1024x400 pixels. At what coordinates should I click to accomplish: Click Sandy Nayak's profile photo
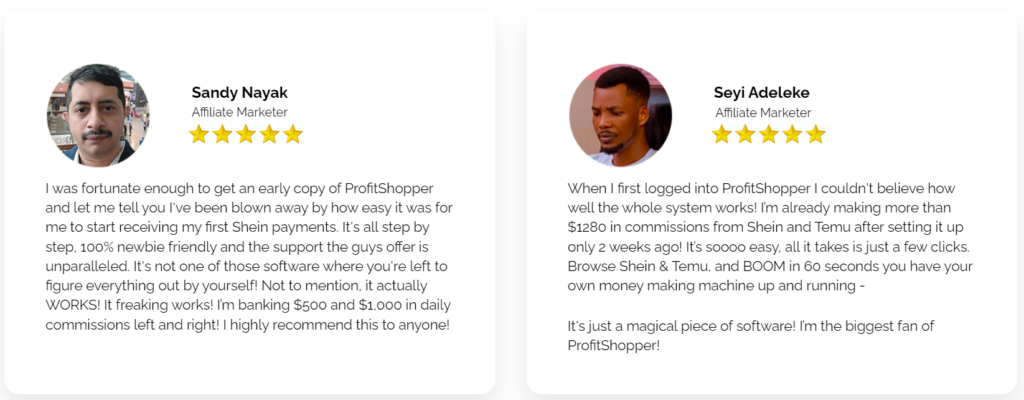(x=98, y=115)
